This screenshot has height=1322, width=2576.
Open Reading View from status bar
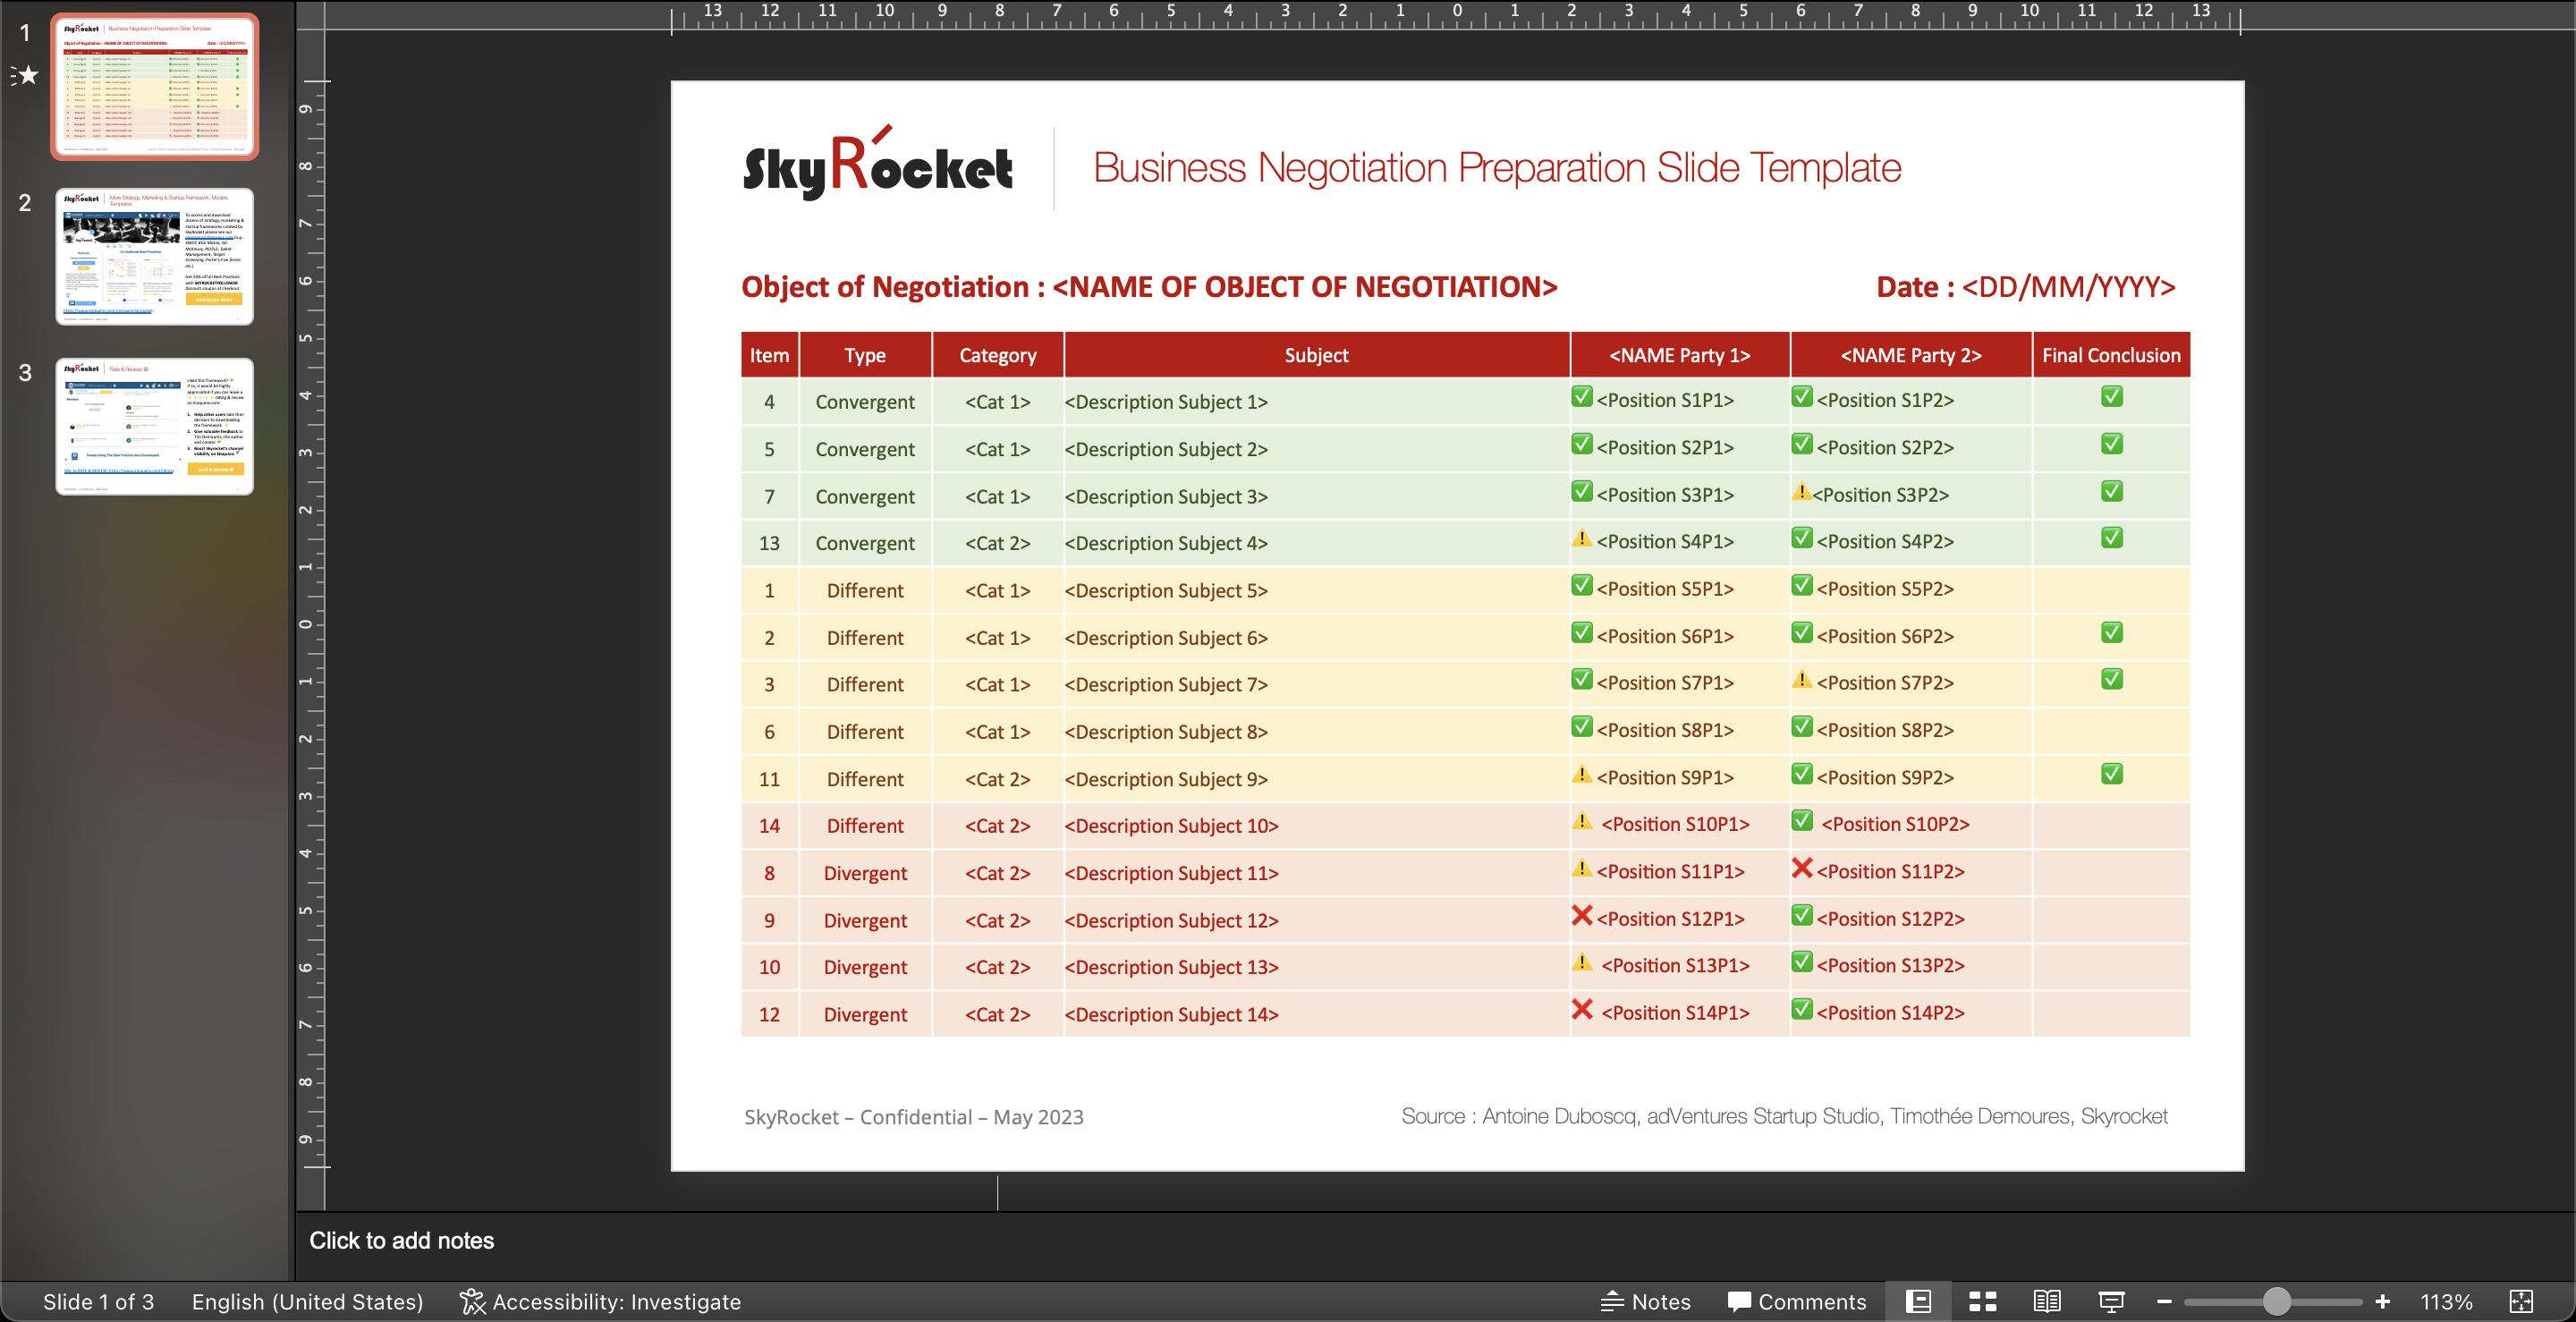(x=2046, y=1301)
